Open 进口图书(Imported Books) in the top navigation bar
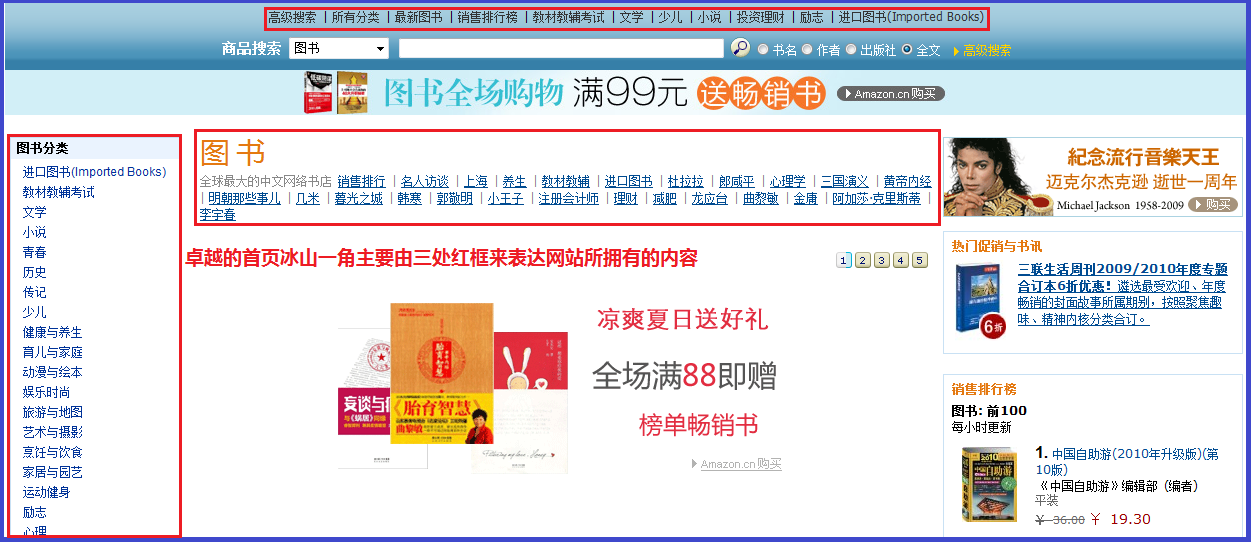 911,17
